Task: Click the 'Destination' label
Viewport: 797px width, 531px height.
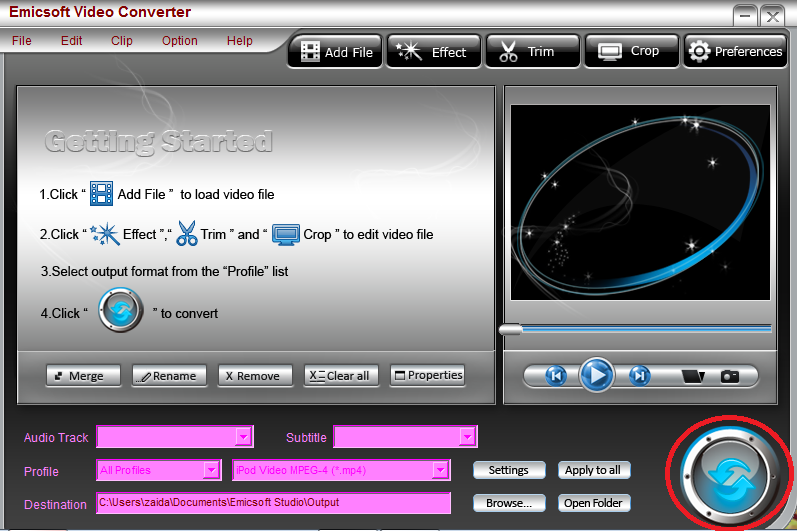Action: [55, 505]
